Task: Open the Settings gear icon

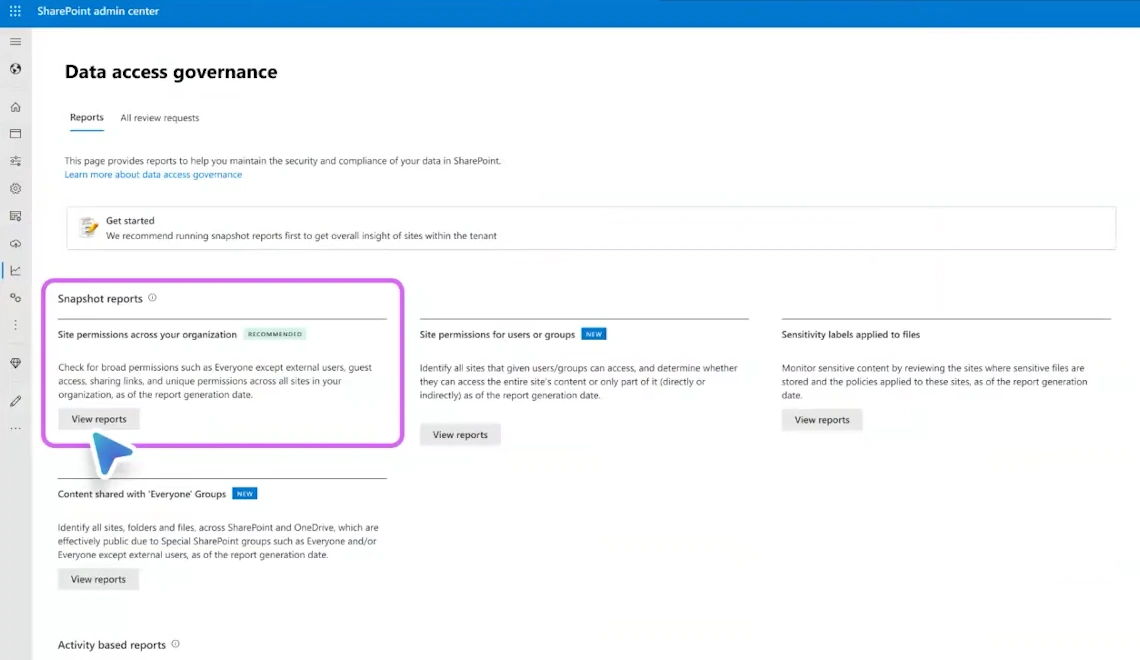Action: [15, 188]
